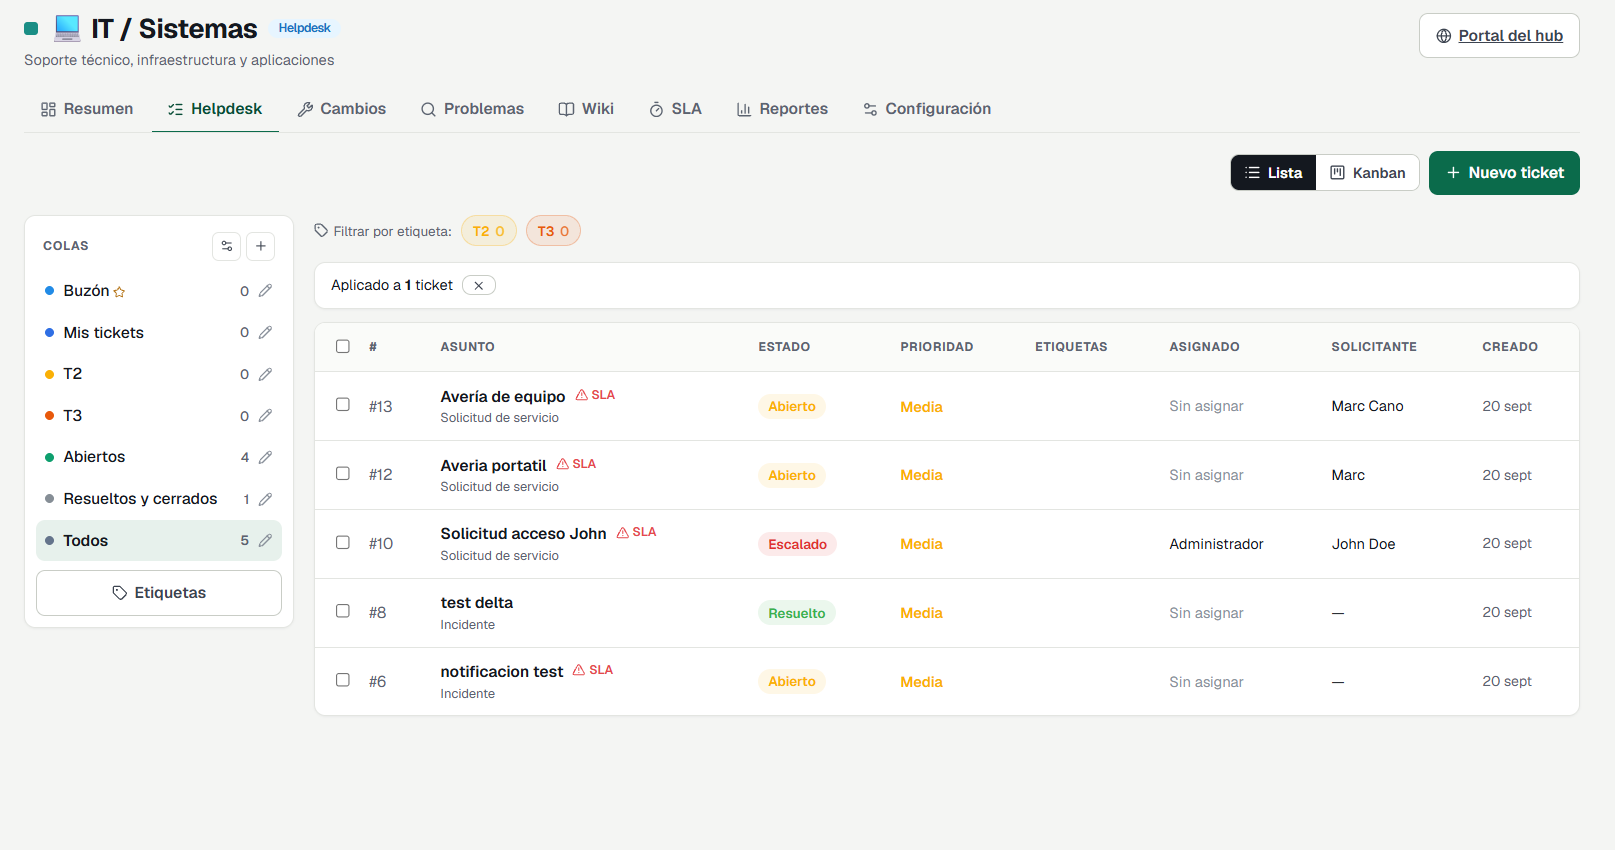Create a Nuevo ticket
Image resolution: width=1615 pixels, height=850 pixels.
click(1504, 173)
